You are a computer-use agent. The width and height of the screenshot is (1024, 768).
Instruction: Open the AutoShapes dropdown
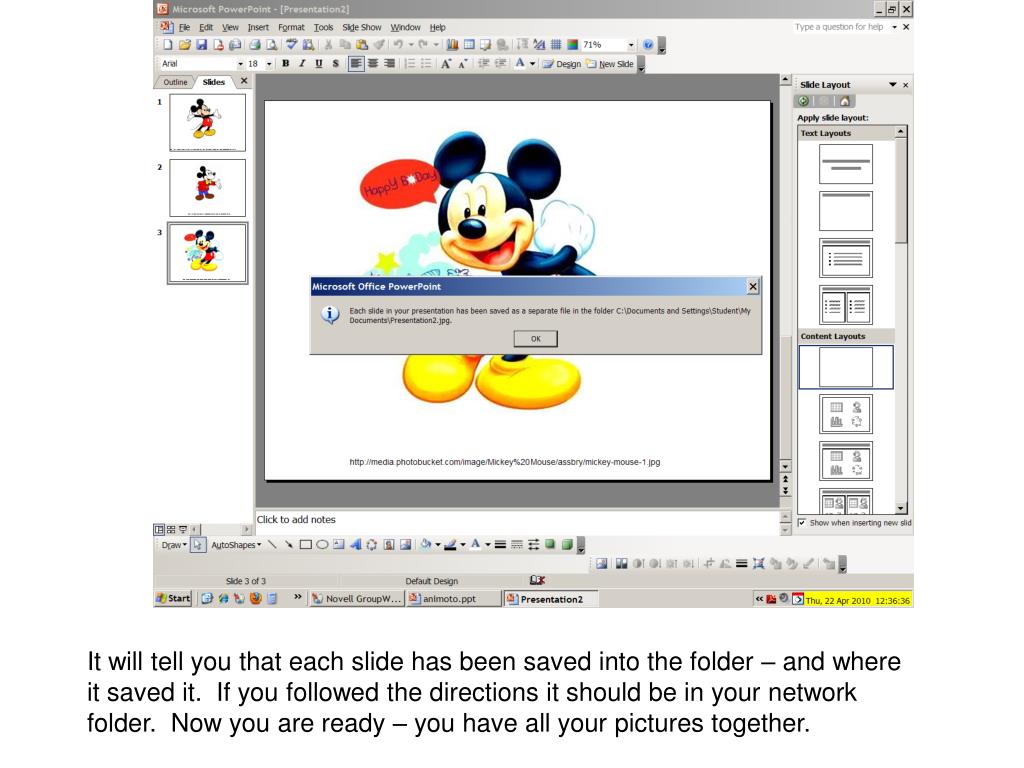tap(236, 545)
